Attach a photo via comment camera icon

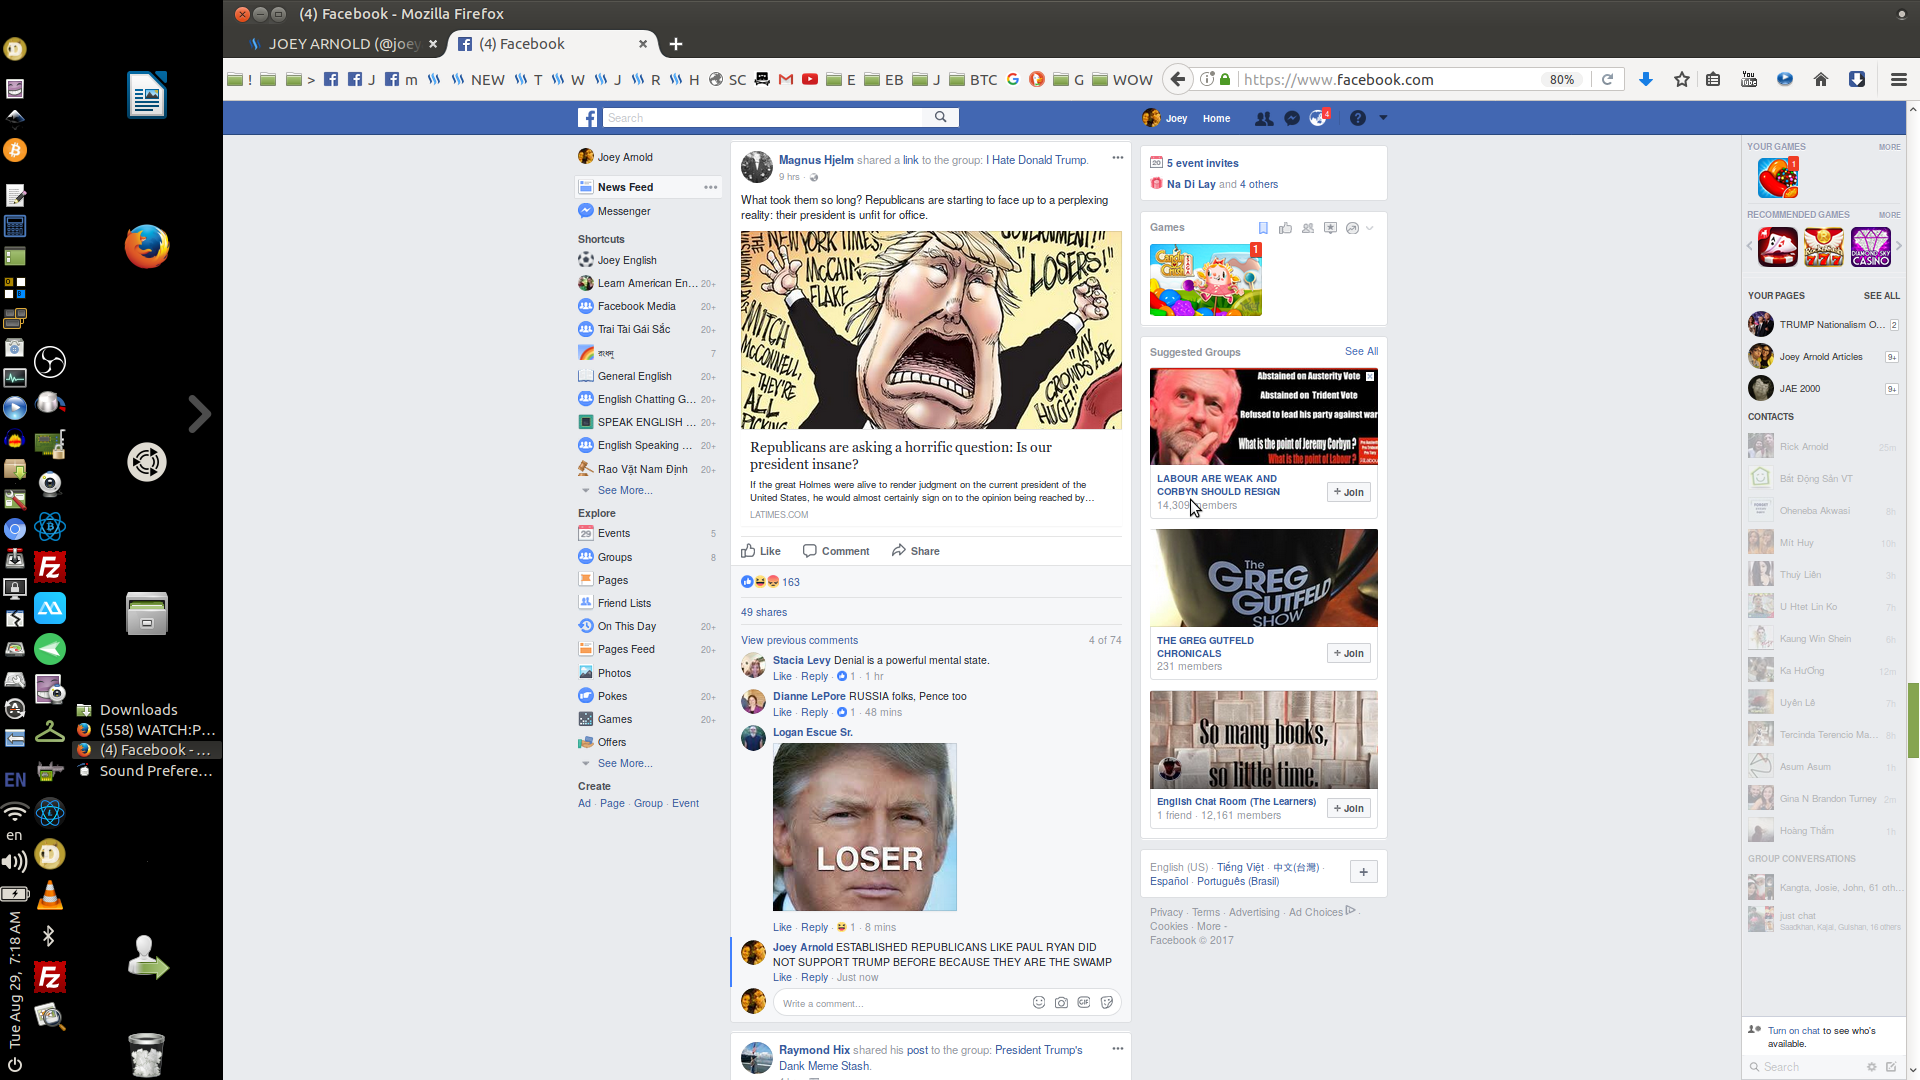(1061, 1002)
